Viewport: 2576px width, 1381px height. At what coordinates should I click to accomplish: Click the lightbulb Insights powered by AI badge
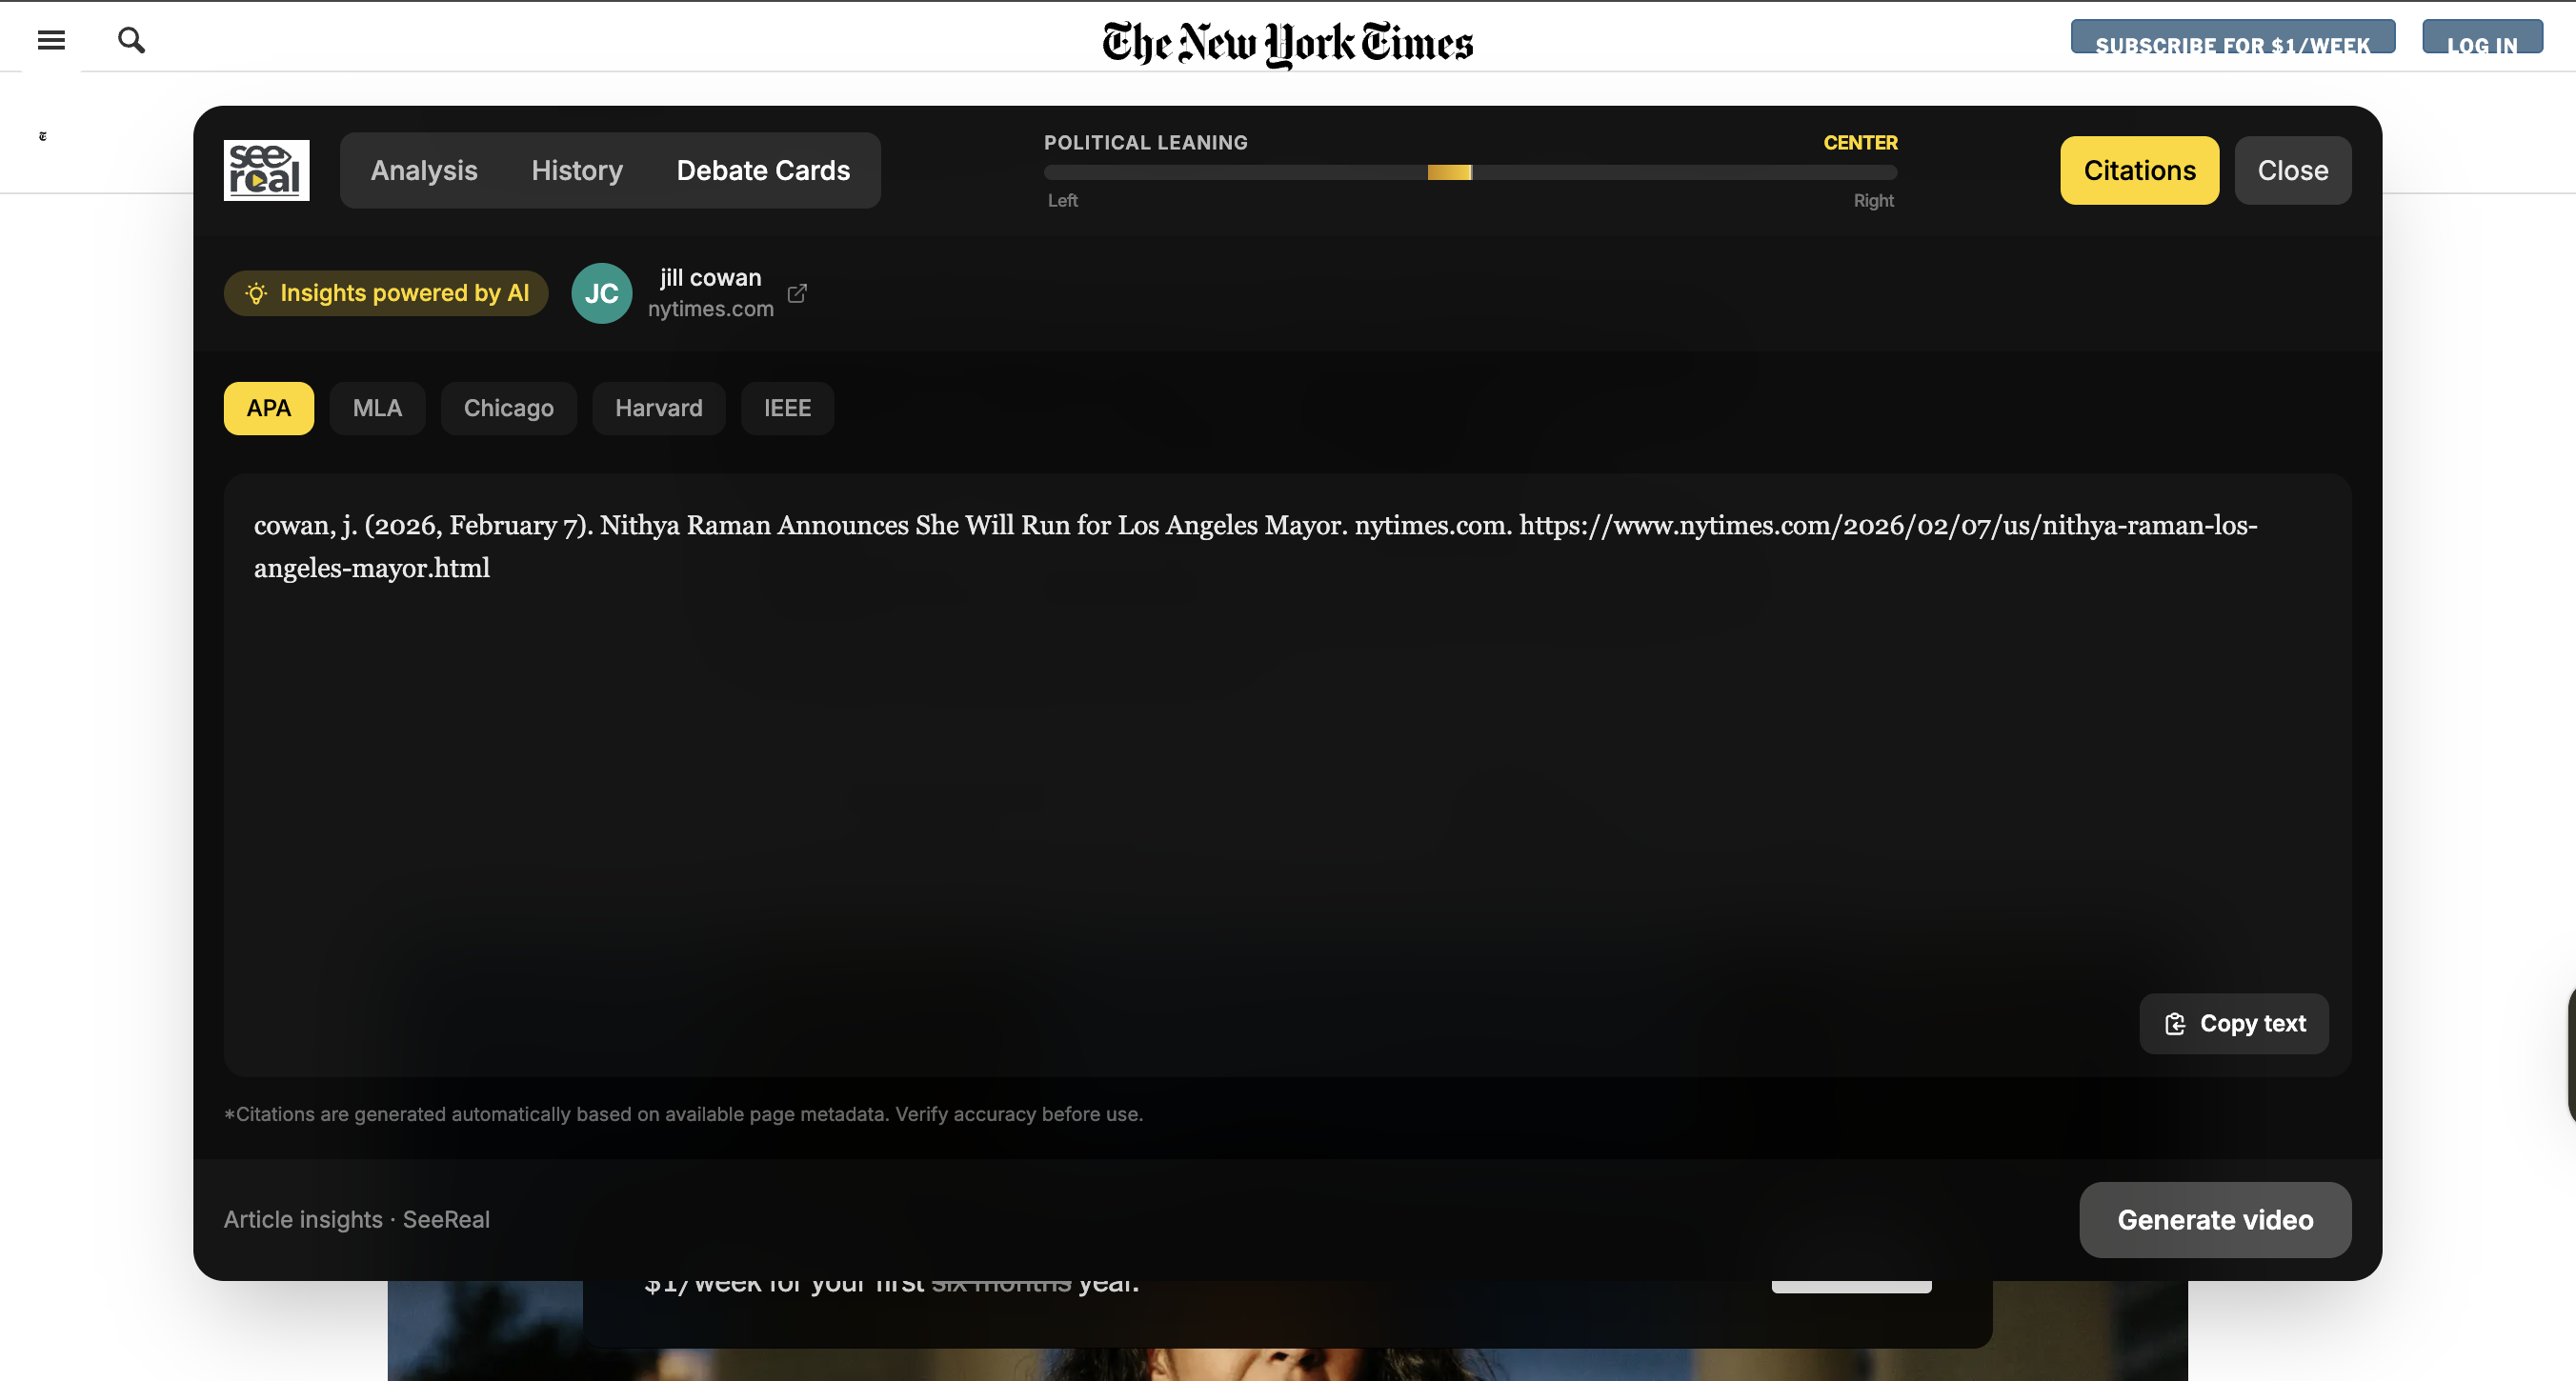click(x=386, y=293)
